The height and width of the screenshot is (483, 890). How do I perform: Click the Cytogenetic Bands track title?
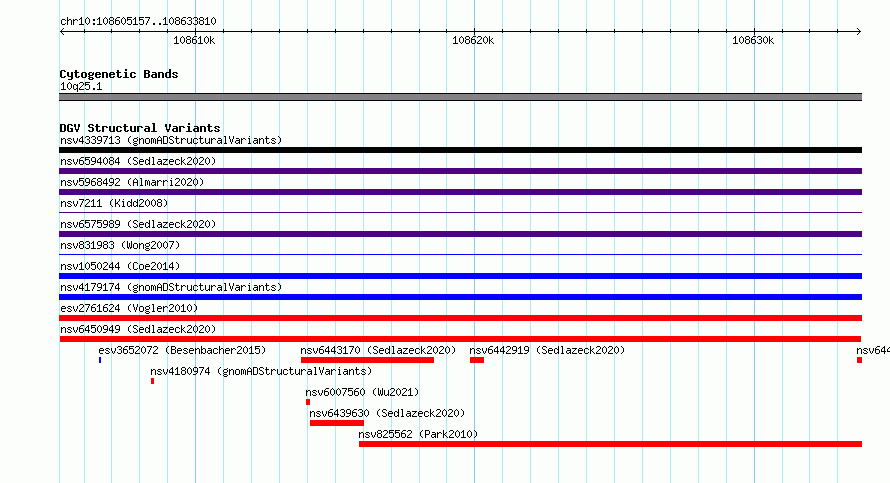click(119, 74)
